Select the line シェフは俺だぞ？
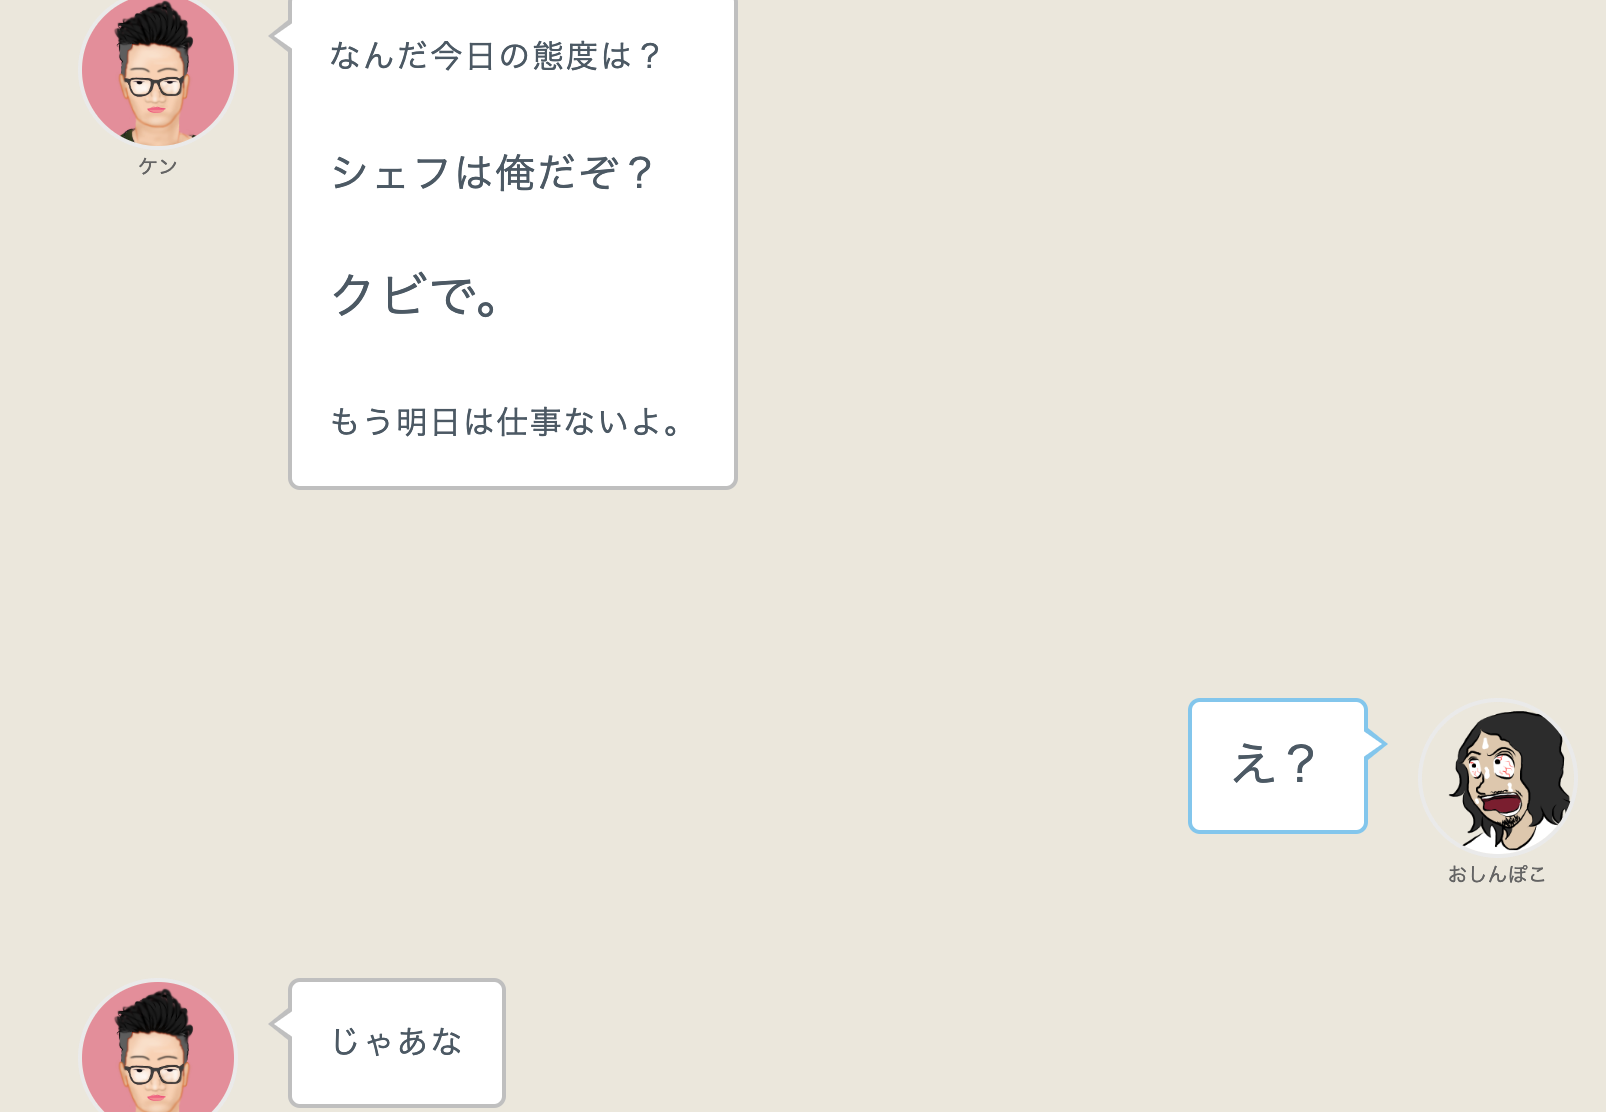Viewport: 1606px width, 1112px height. tap(491, 173)
